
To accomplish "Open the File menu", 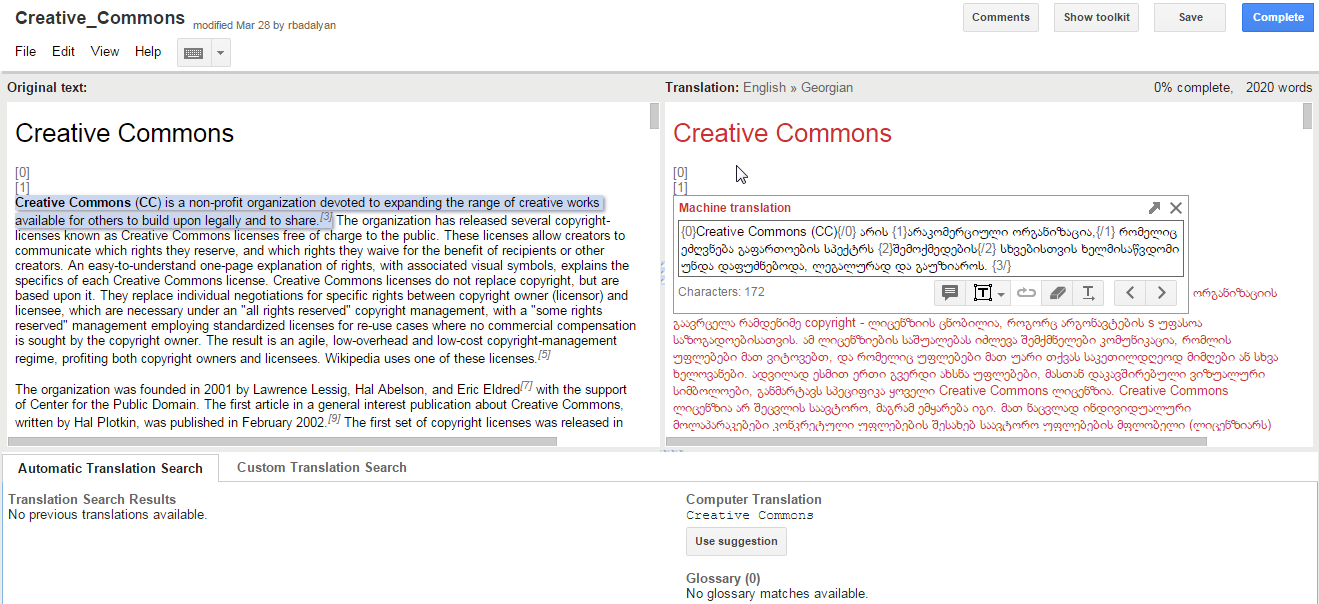I will tap(25, 52).
